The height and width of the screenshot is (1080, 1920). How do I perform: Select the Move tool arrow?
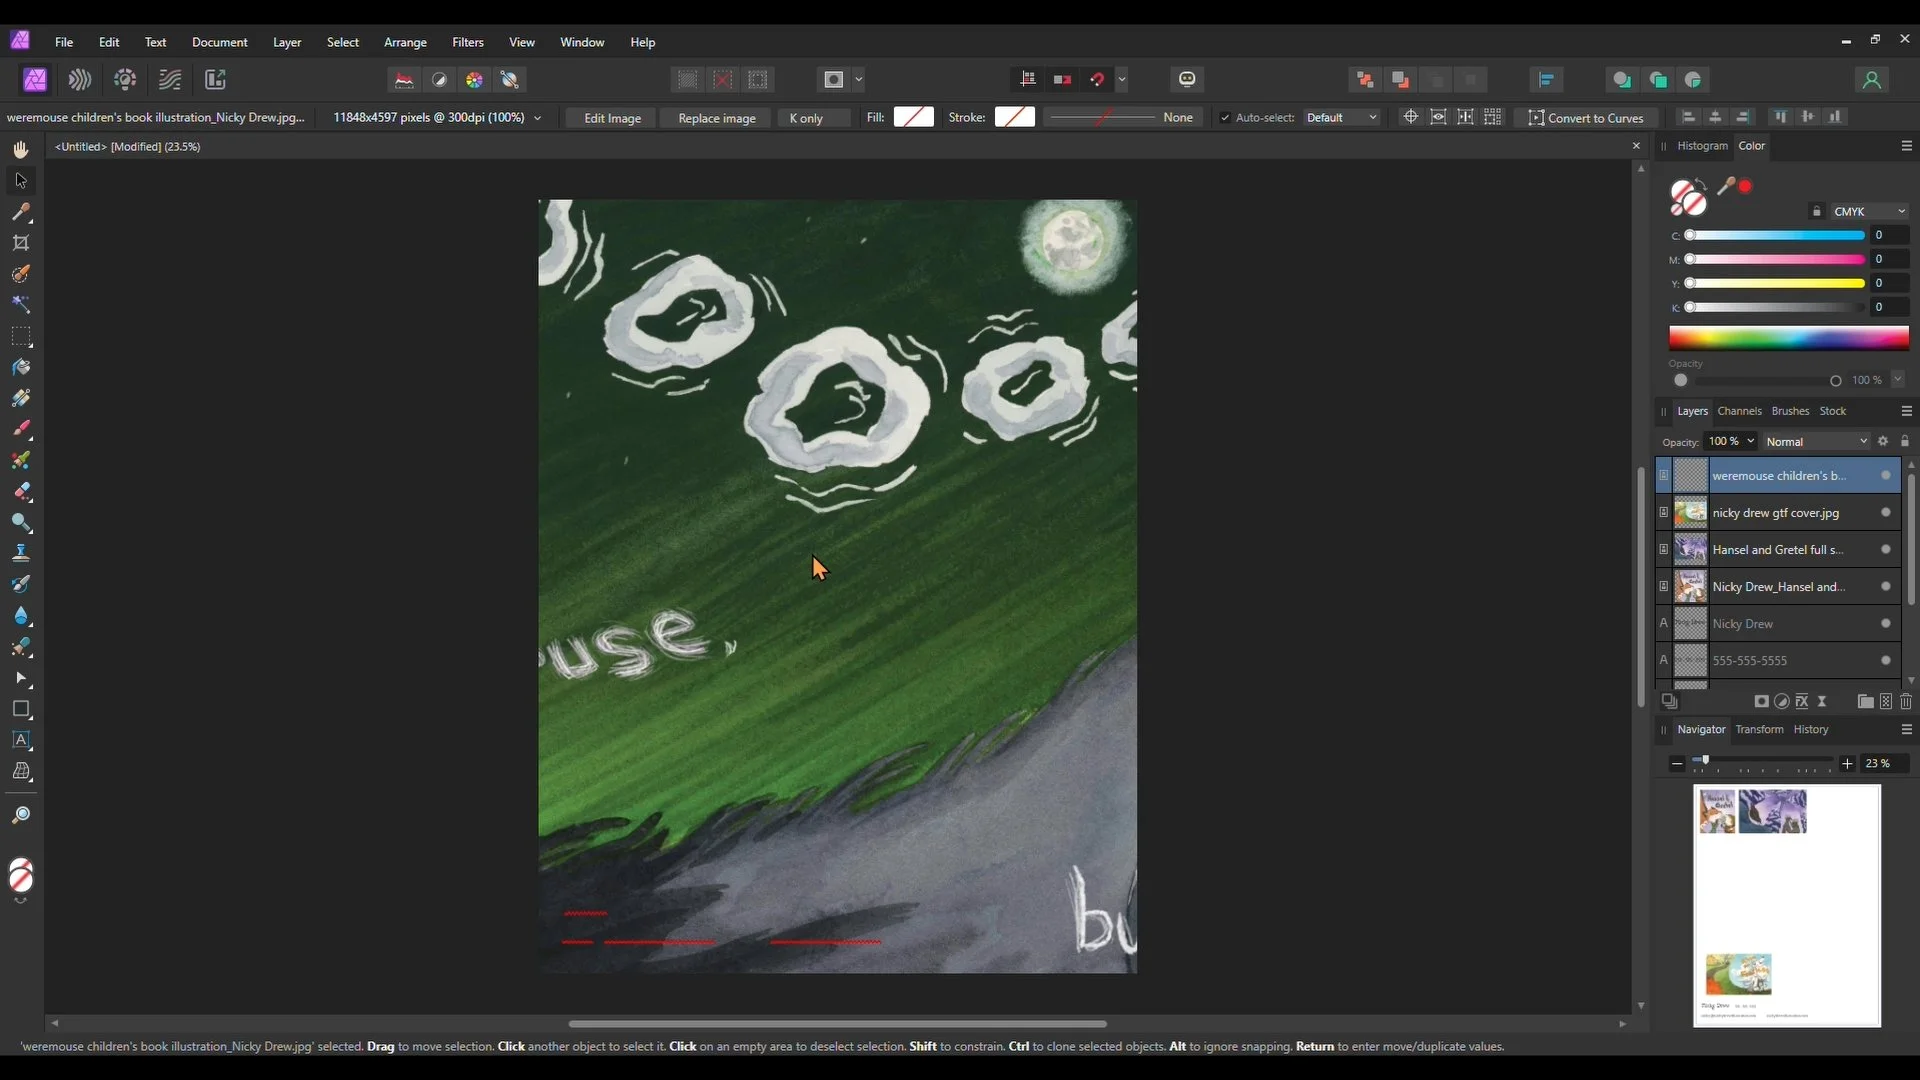pos(21,181)
